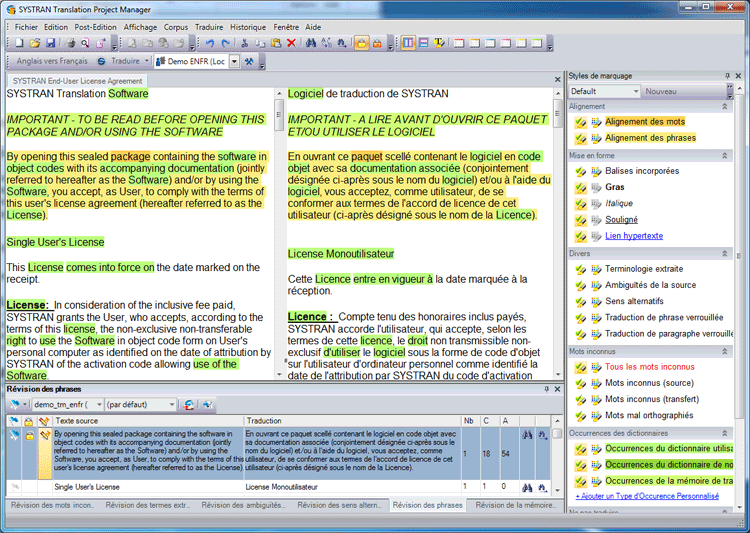
Task: Toggle Alignement des mots marking checkmark
Action: pos(581,122)
